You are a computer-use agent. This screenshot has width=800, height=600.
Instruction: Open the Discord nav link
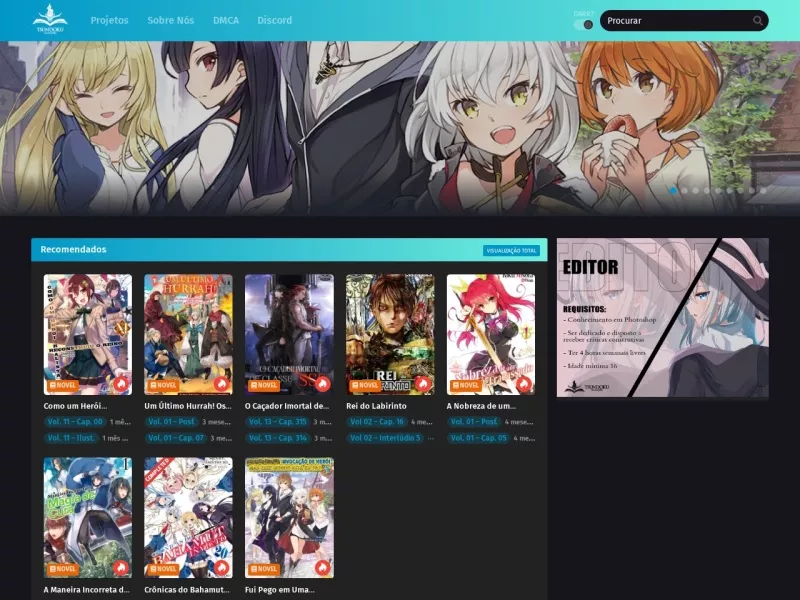point(274,20)
